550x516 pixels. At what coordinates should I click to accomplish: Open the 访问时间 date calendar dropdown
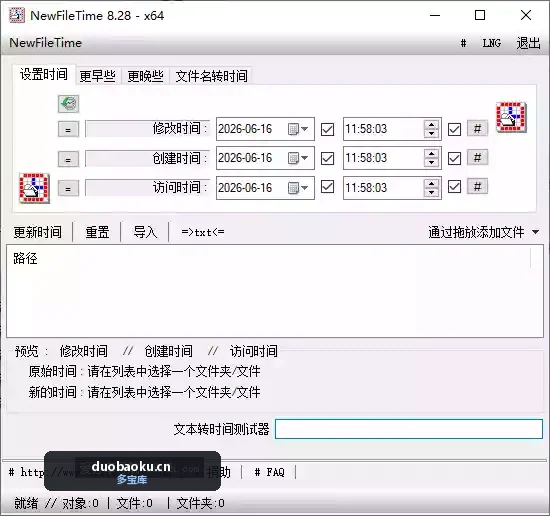tap(298, 188)
